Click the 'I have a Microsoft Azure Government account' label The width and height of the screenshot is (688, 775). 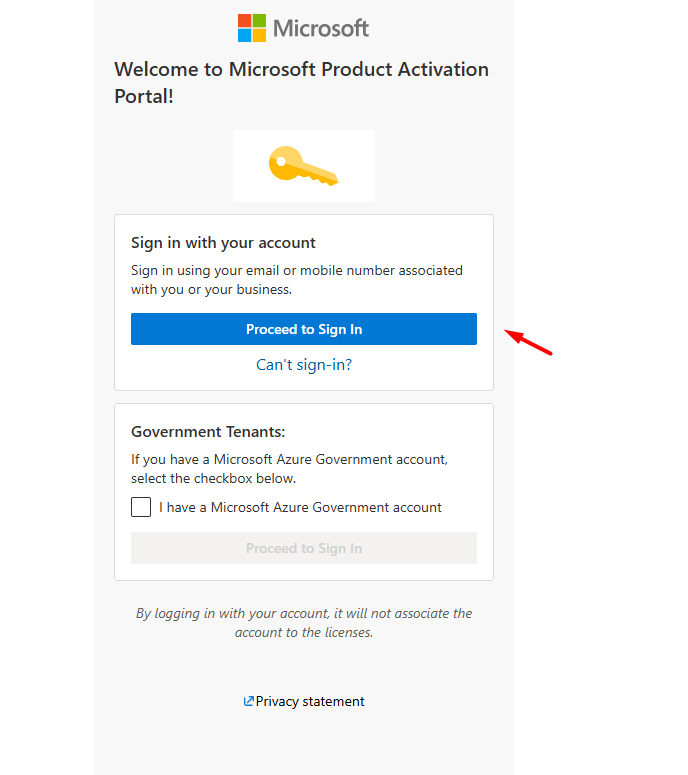point(300,507)
